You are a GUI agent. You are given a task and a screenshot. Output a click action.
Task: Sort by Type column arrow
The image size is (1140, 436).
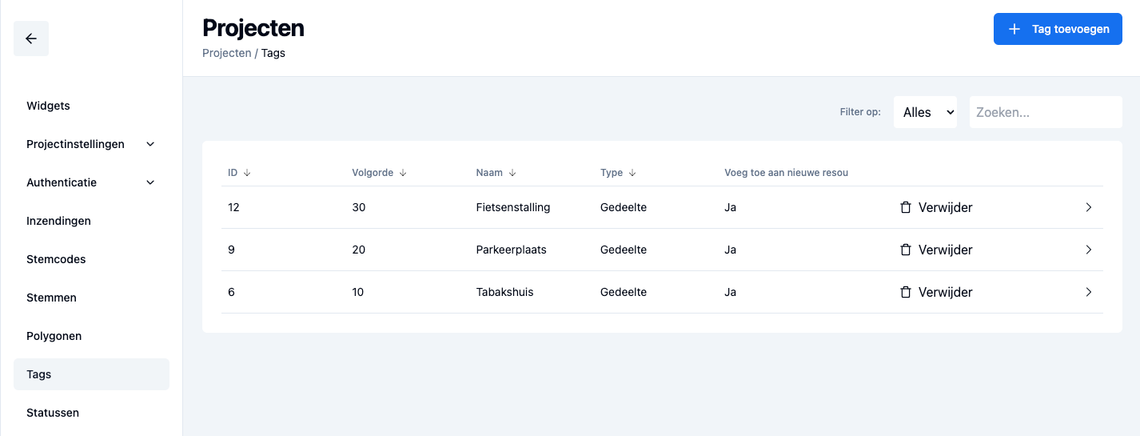[632, 173]
